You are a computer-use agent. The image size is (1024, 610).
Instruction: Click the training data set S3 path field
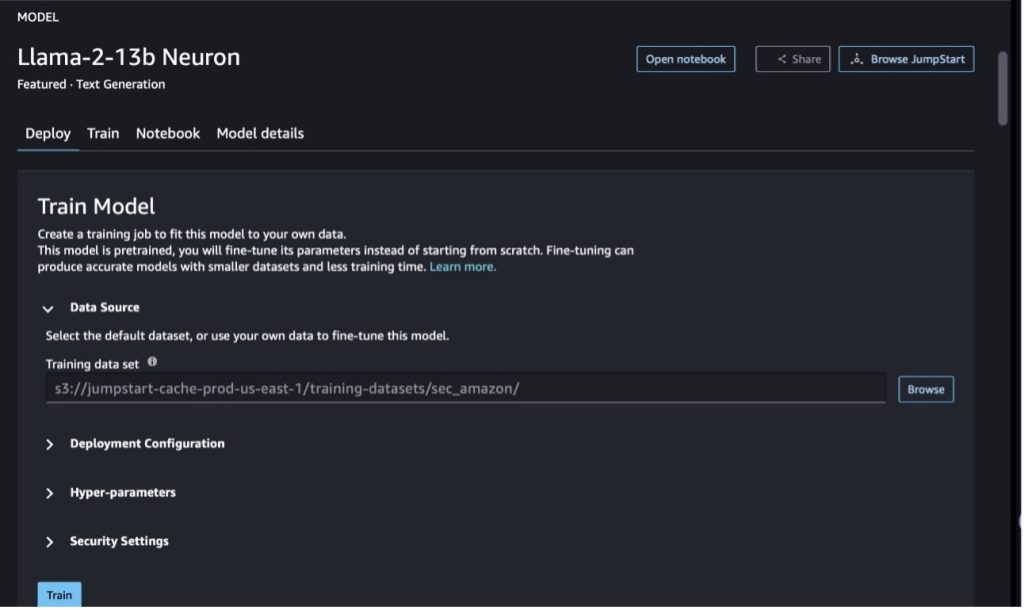pyautogui.click(x=466, y=389)
